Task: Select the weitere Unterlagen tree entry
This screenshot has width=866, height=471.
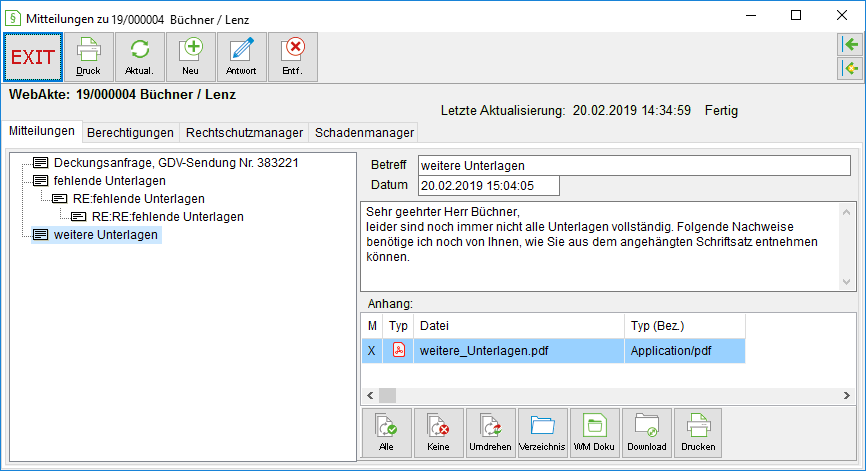Action: tap(105, 235)
